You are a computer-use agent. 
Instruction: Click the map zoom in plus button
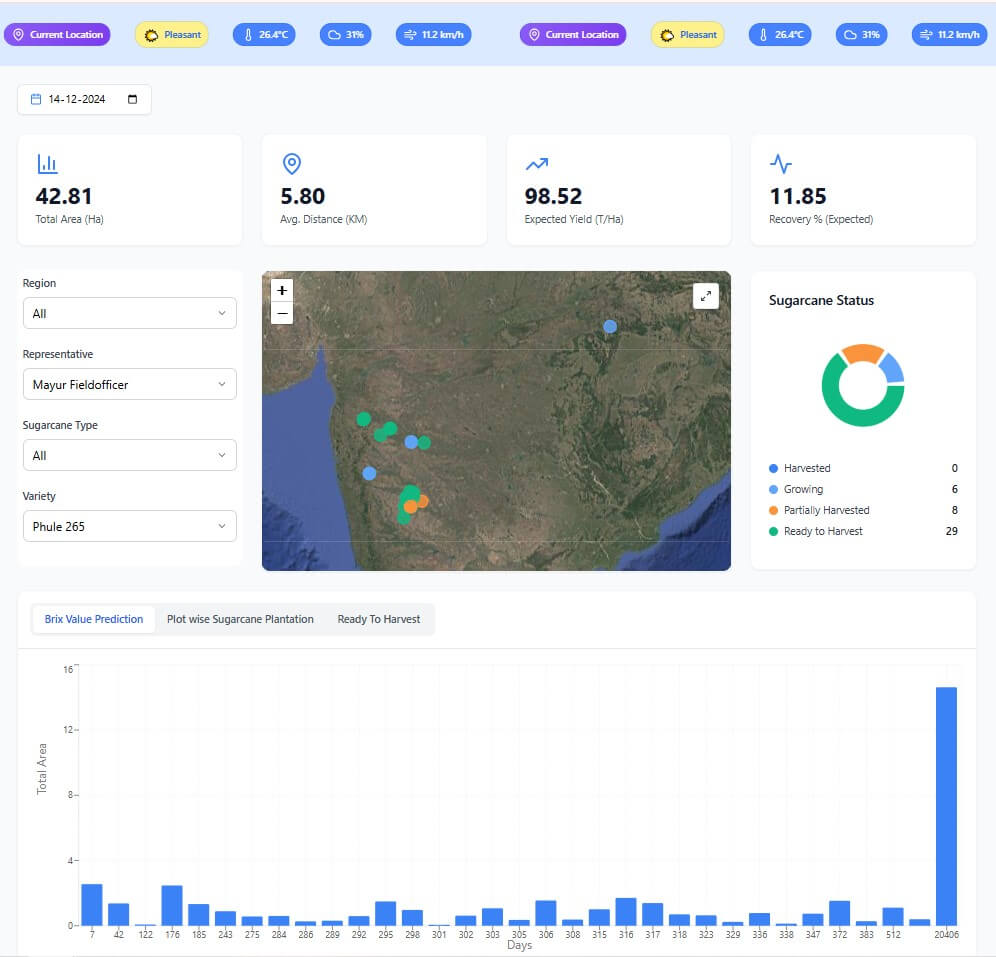click(x=282, y=290)
